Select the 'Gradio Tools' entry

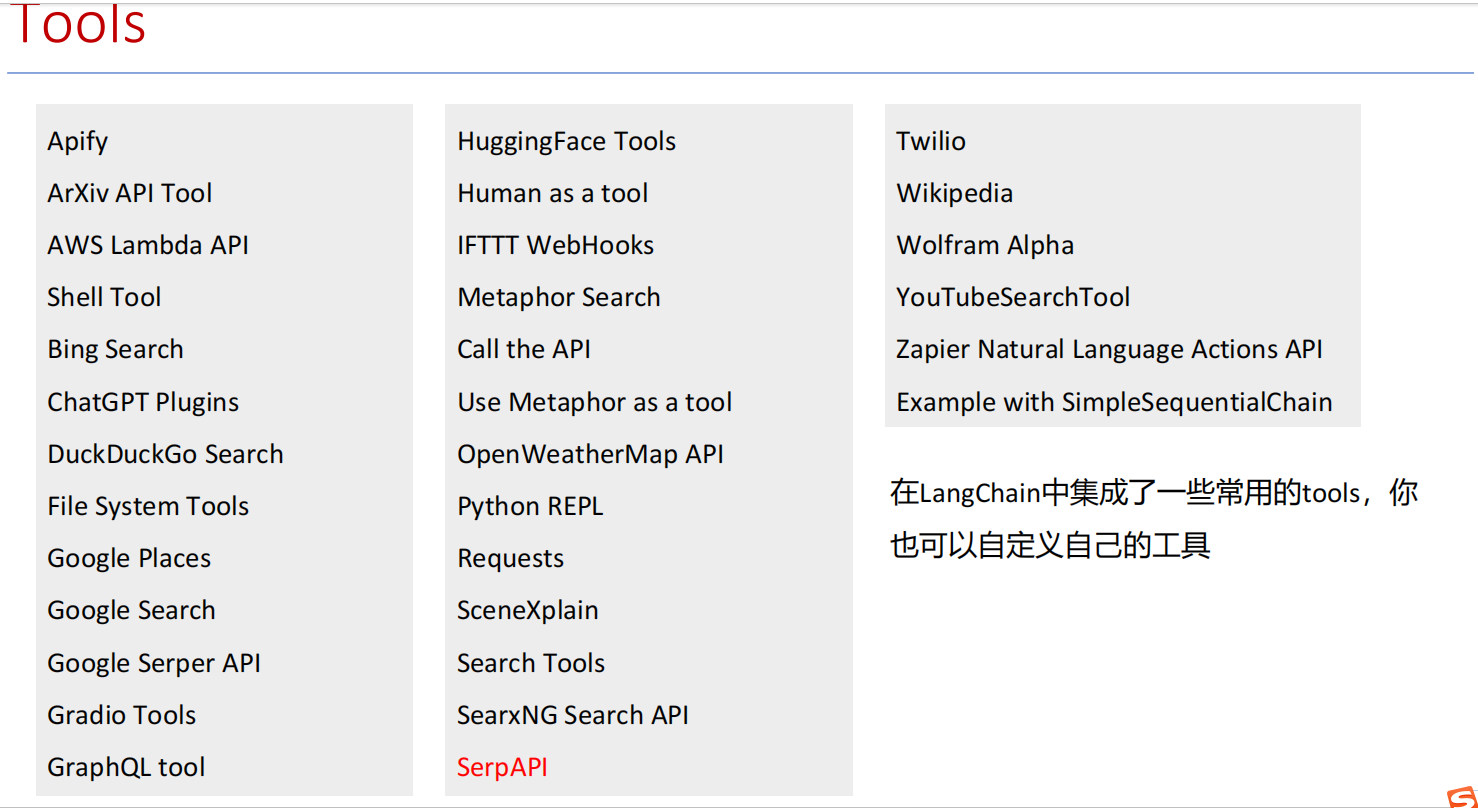click(x=122, y=715)
